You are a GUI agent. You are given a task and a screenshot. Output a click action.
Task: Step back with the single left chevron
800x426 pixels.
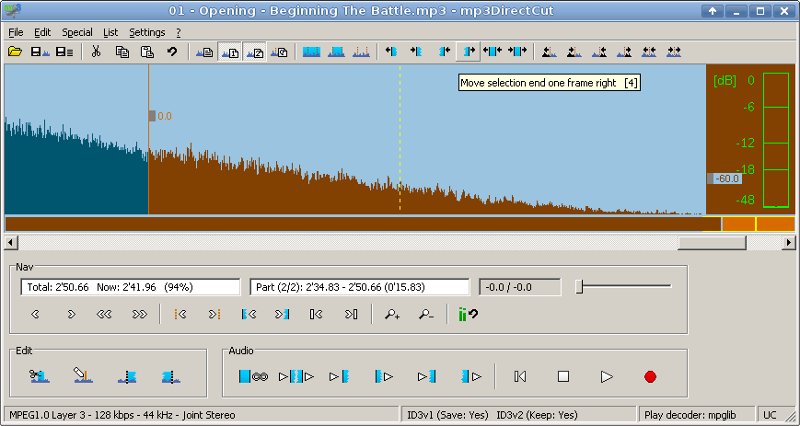[35, 314]
